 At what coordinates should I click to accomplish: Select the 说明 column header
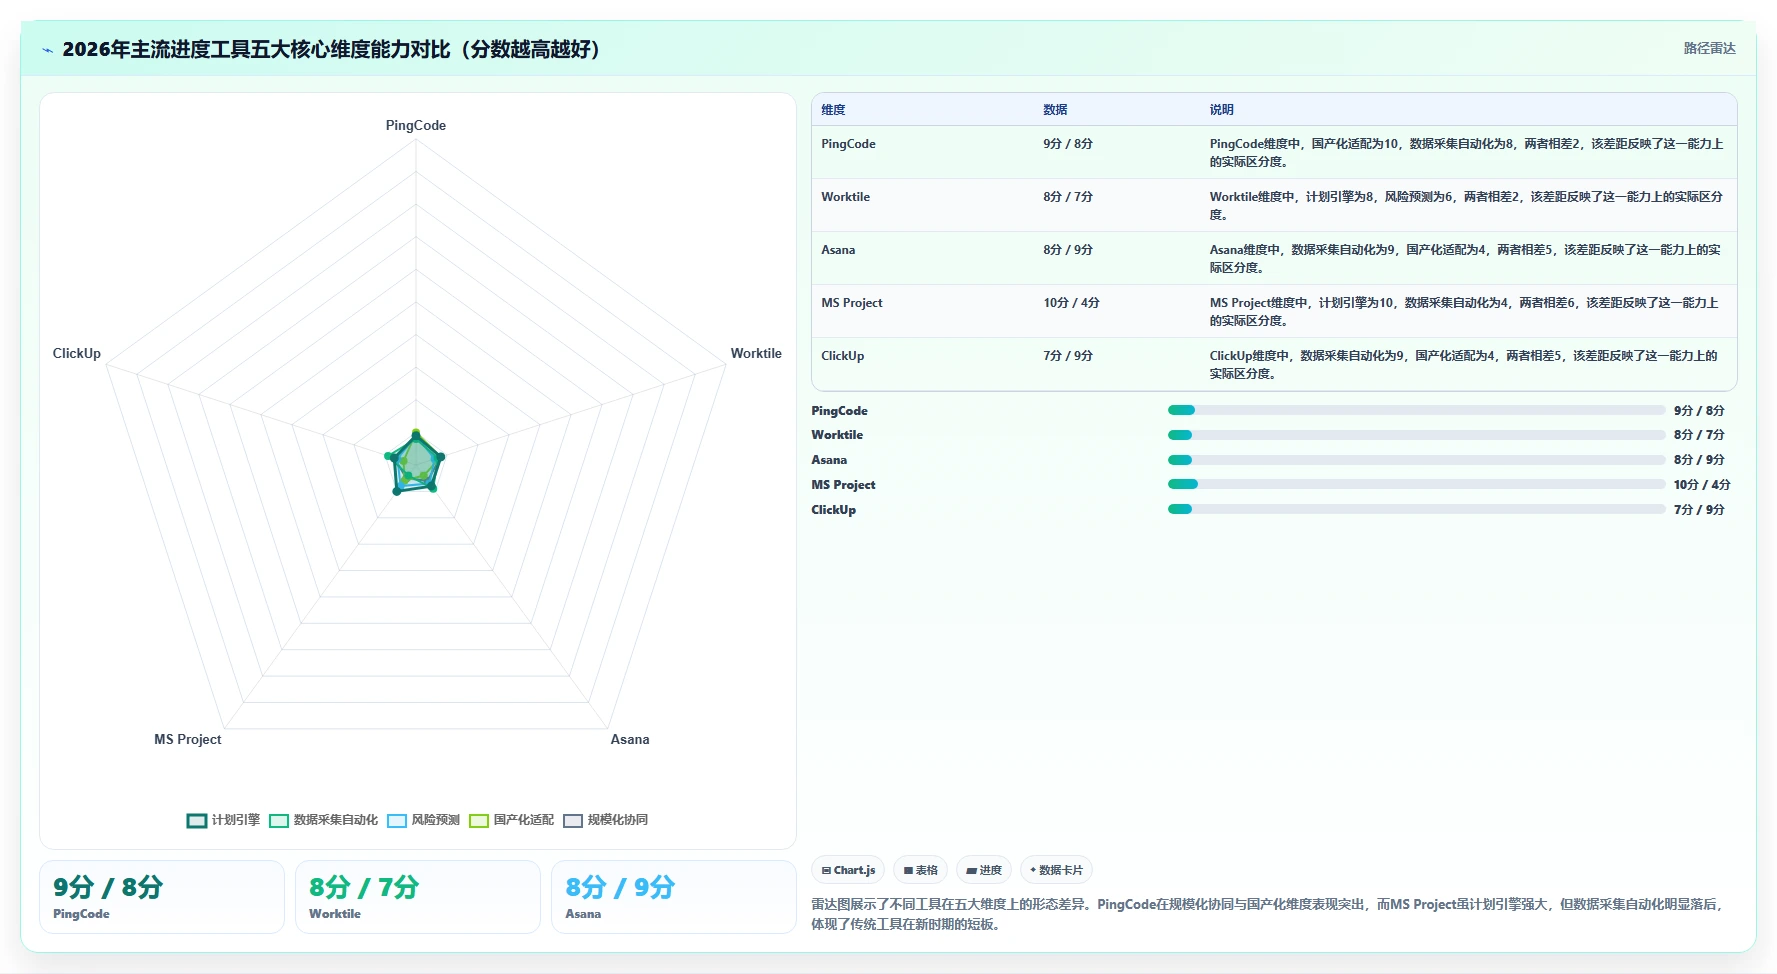[1221, 110]
